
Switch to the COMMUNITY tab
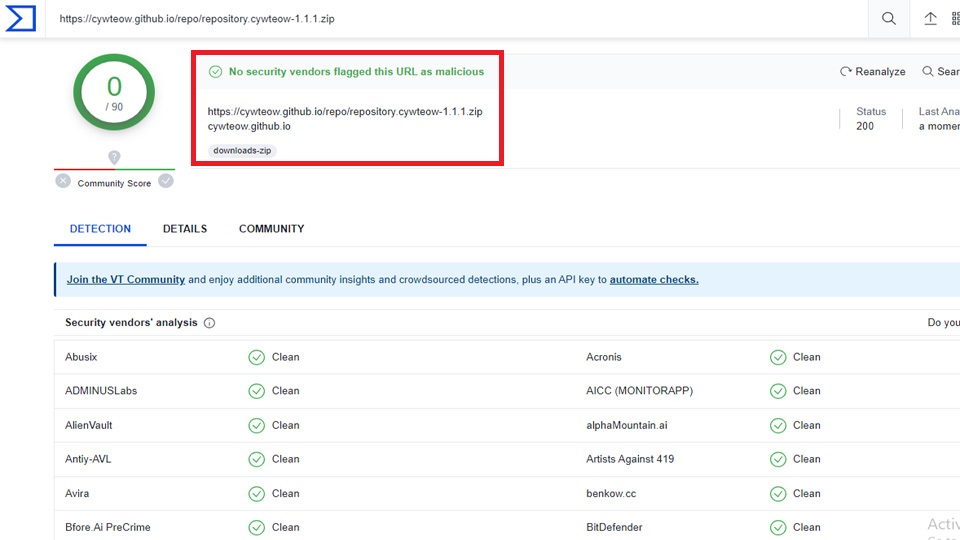271,229
